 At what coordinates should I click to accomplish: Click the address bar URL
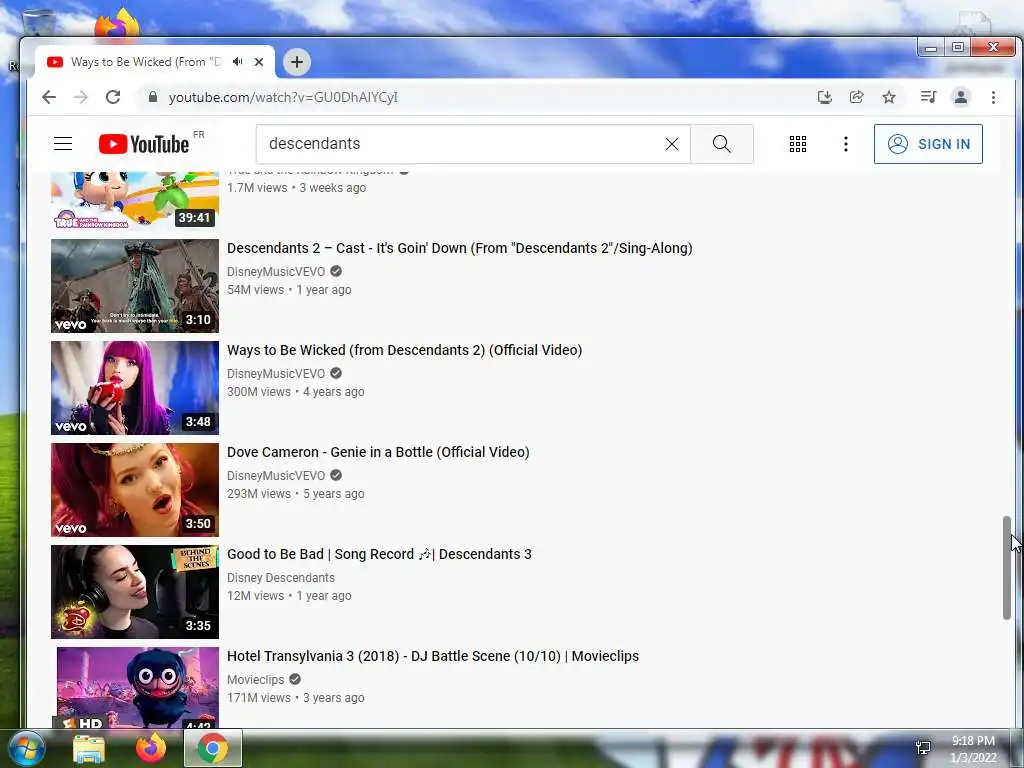[x=283, y=97]
